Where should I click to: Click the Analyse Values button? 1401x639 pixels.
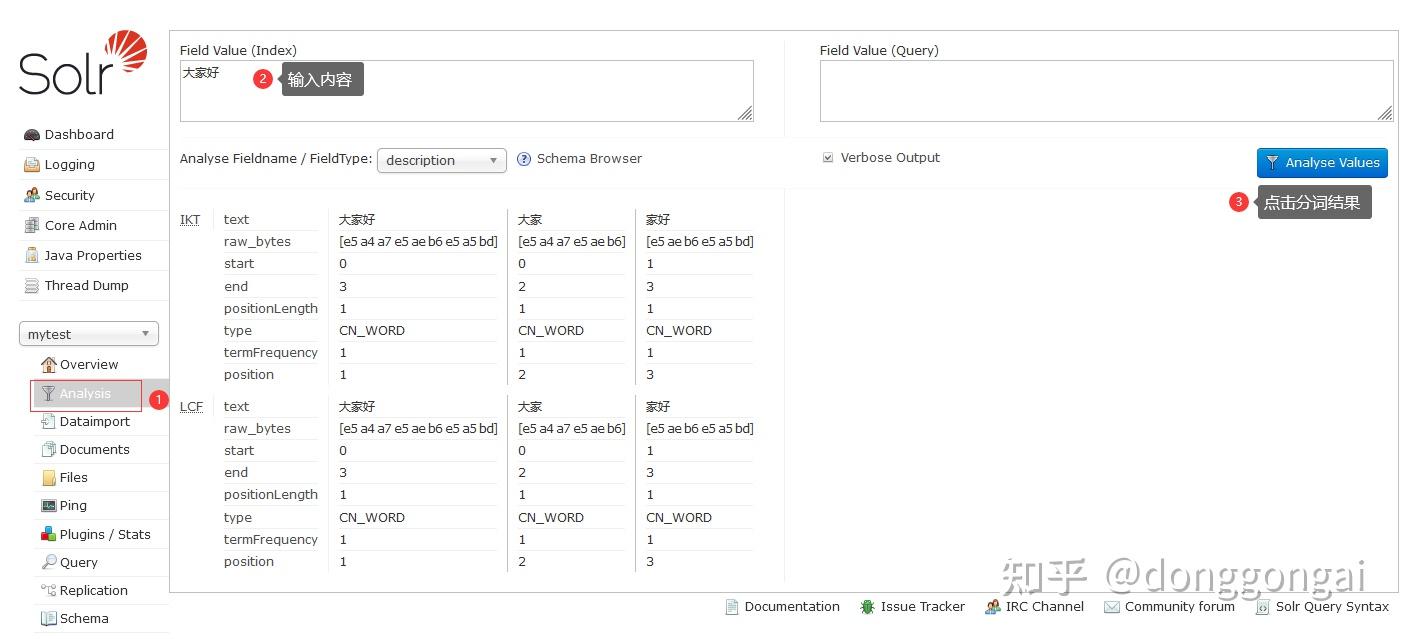coord(1321,162)
